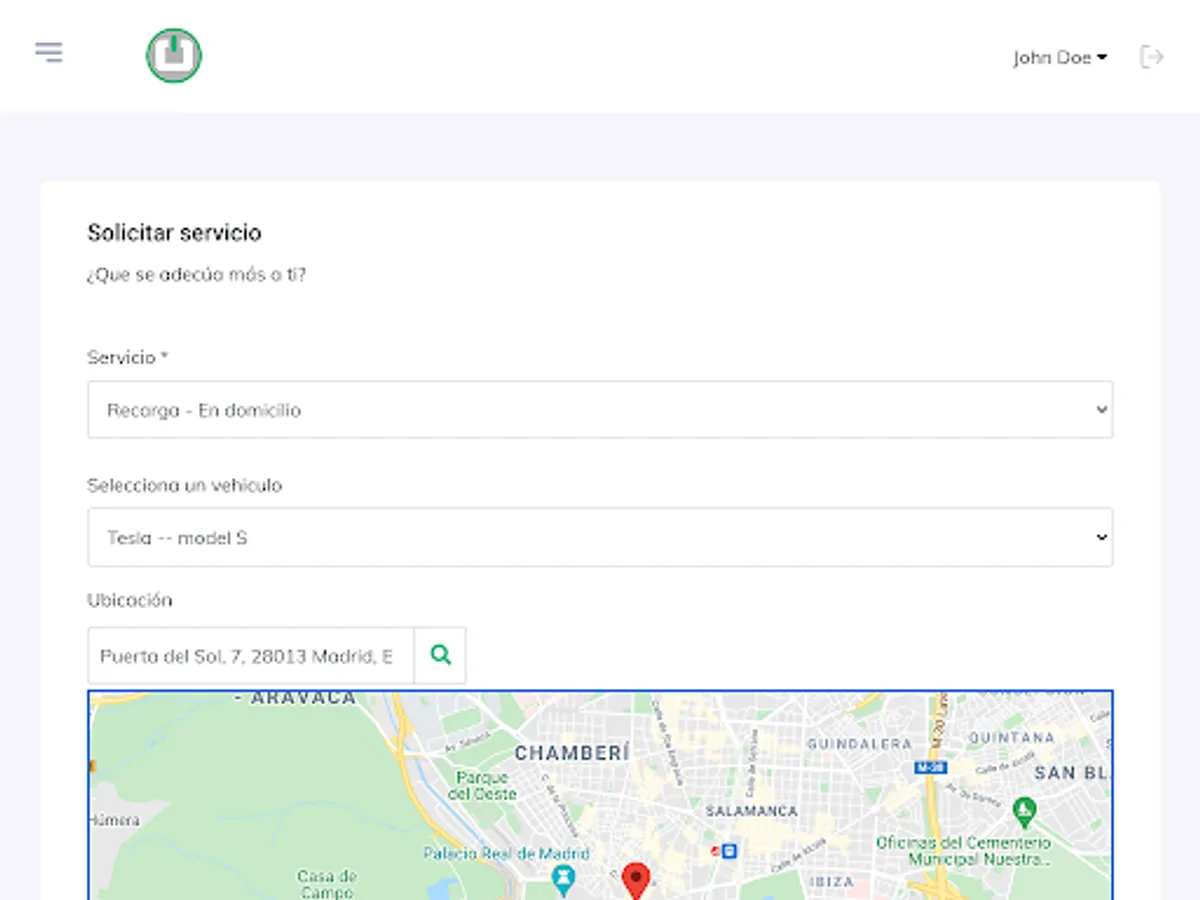Click the IBIZA map label

point(832,882)
